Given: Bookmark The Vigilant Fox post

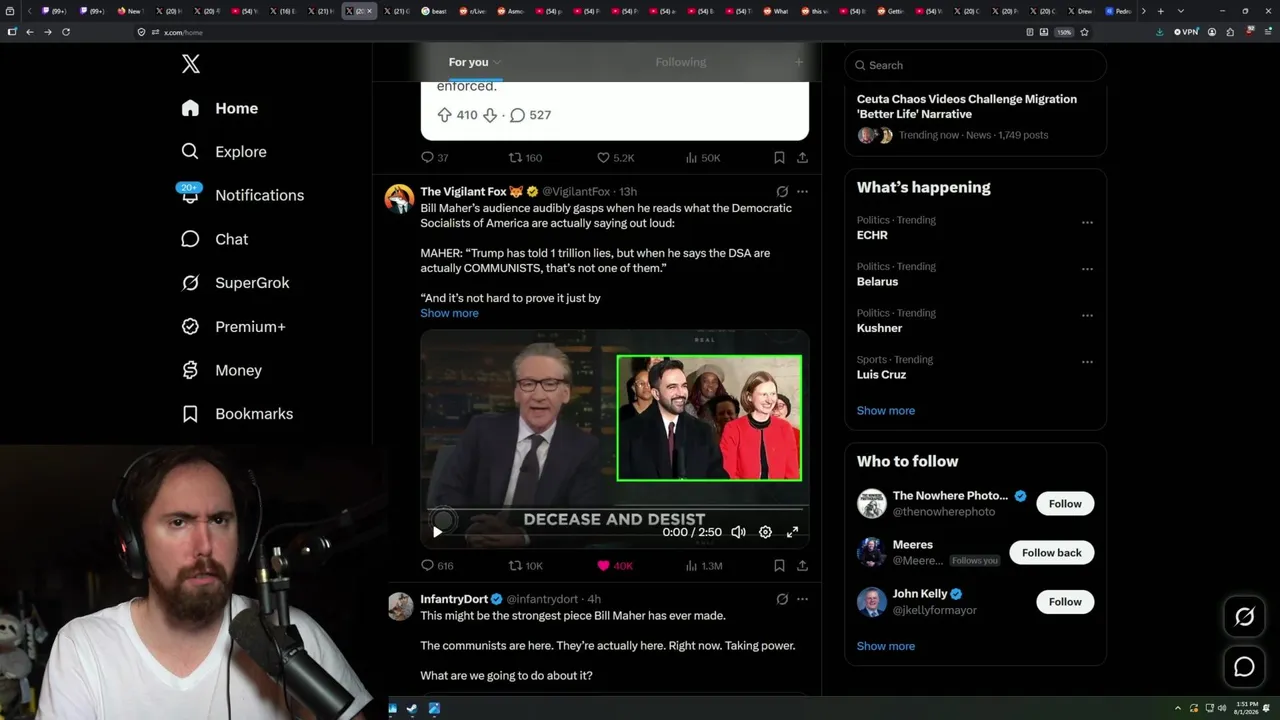Looking at the screenshot, I should point(779,565).
